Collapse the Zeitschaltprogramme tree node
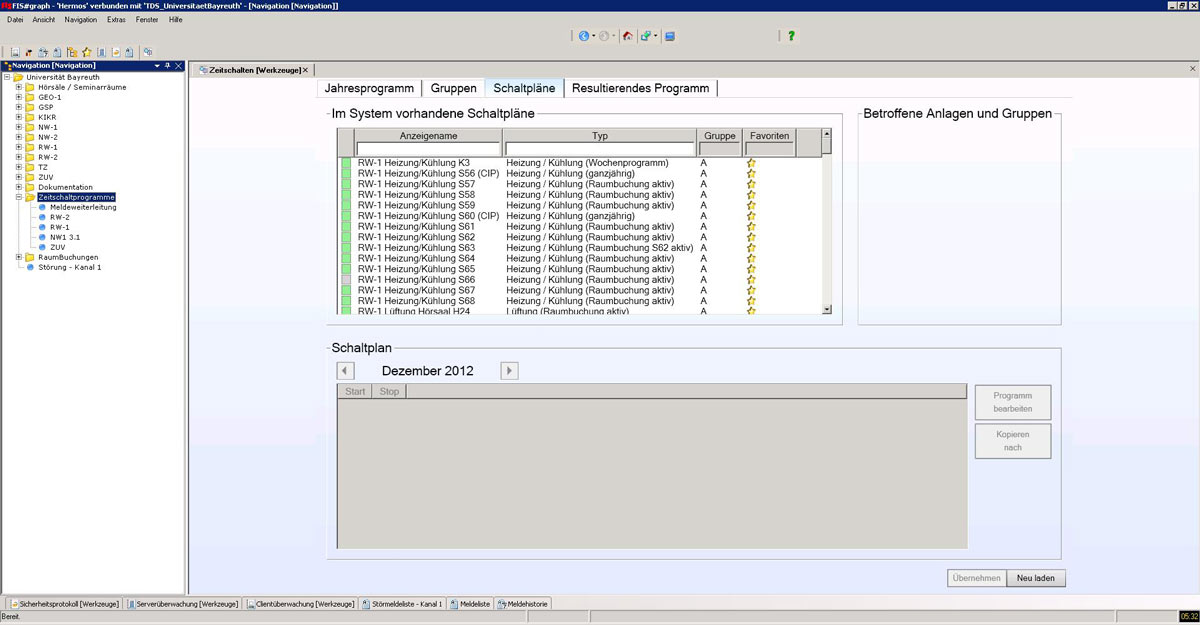This screenshot has width=1200, height=625. (x=18, y=197)
